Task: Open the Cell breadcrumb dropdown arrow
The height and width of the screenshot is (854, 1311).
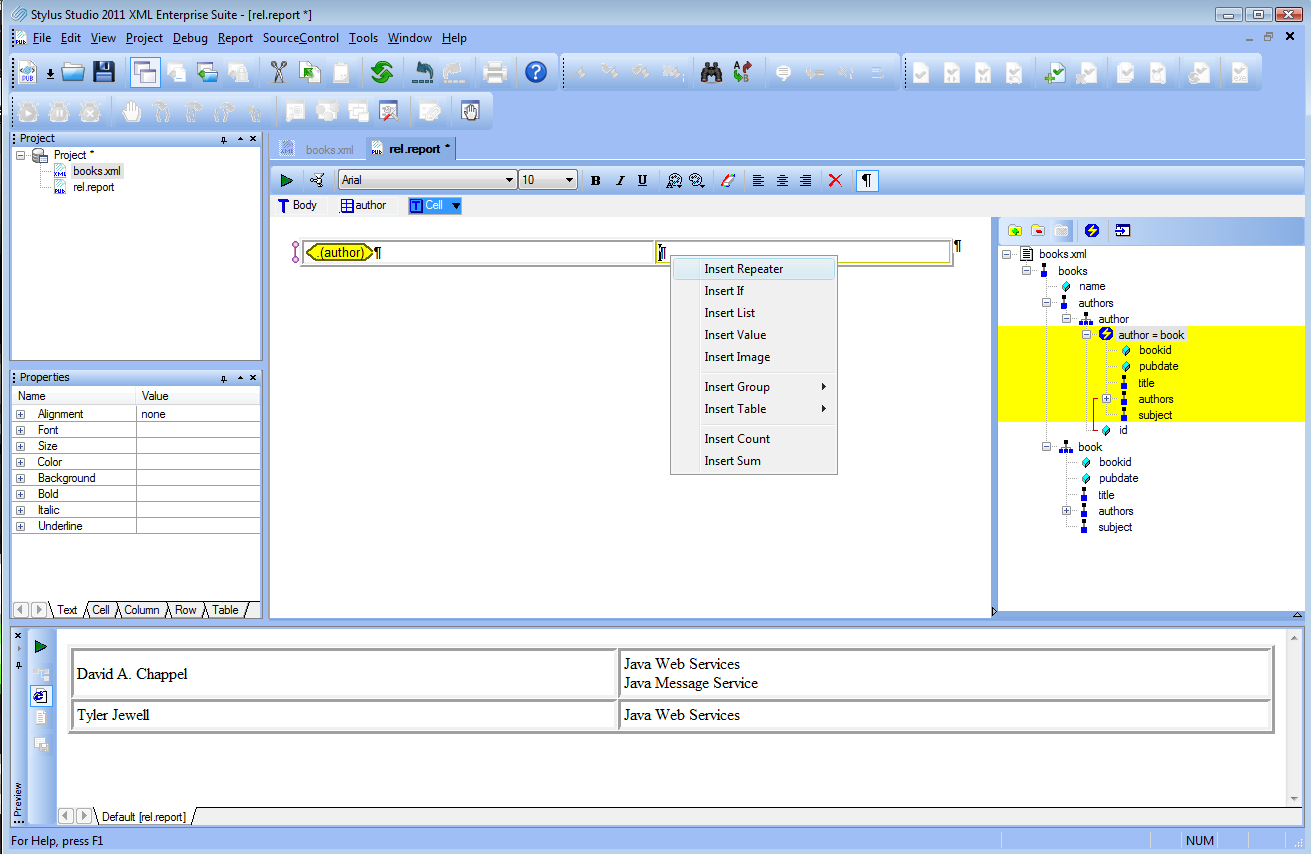Action: [x=456, y=206]
